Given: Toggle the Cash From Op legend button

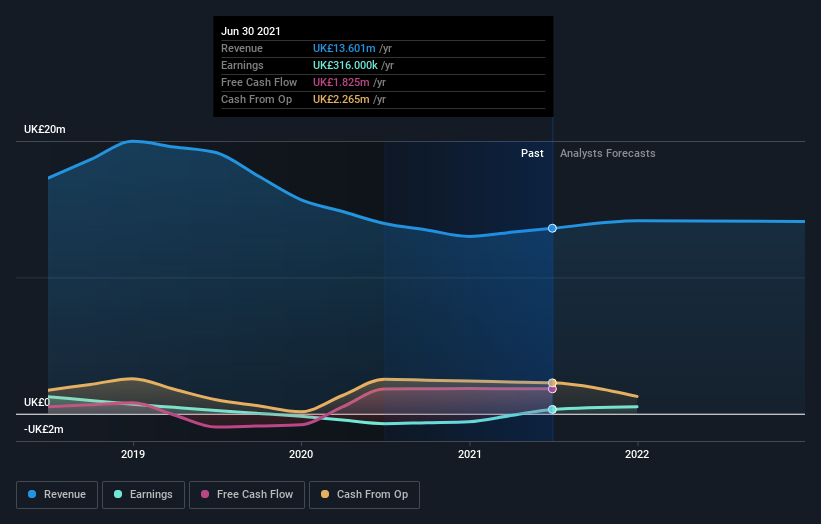Looking at the screenshot, I should tap(364, 495).
